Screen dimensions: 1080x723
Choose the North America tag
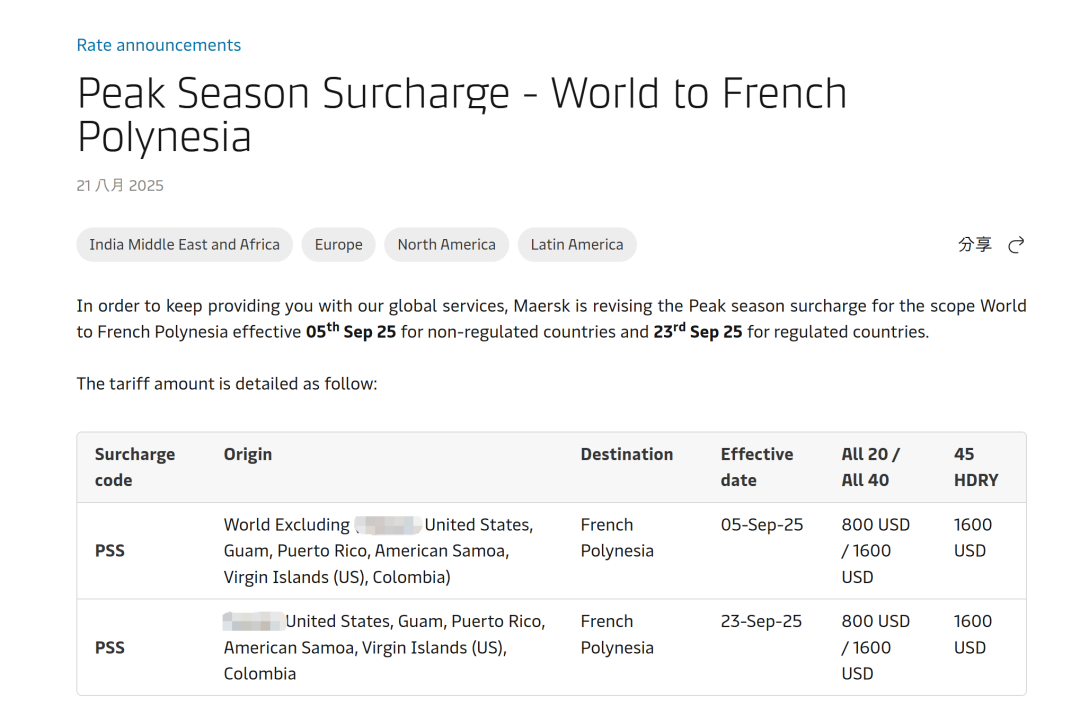point(446,245)
